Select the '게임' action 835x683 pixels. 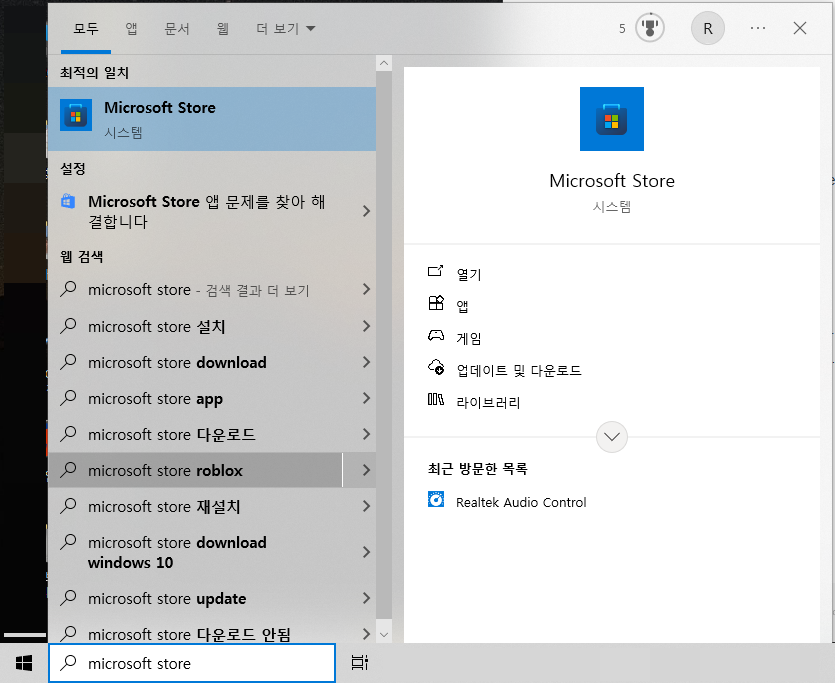(x=469, y=338)
